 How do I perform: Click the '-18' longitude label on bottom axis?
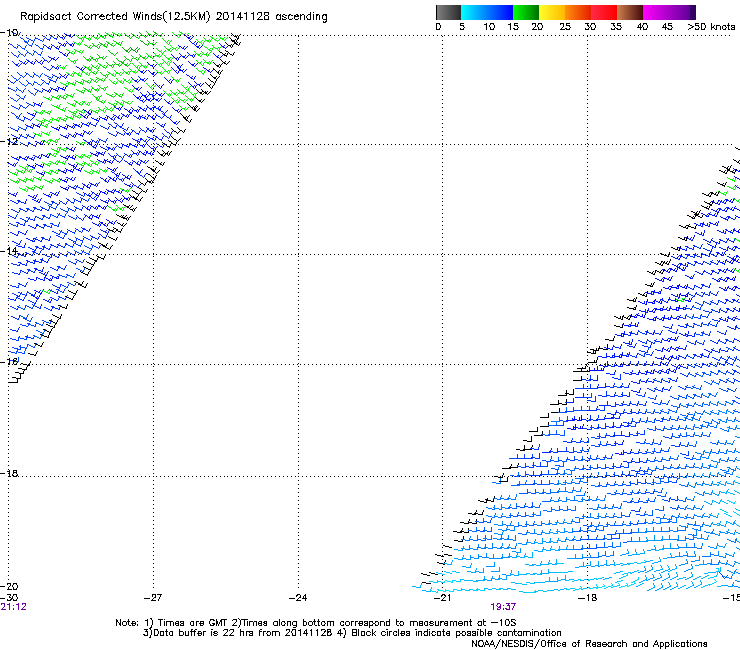point(588,598)
